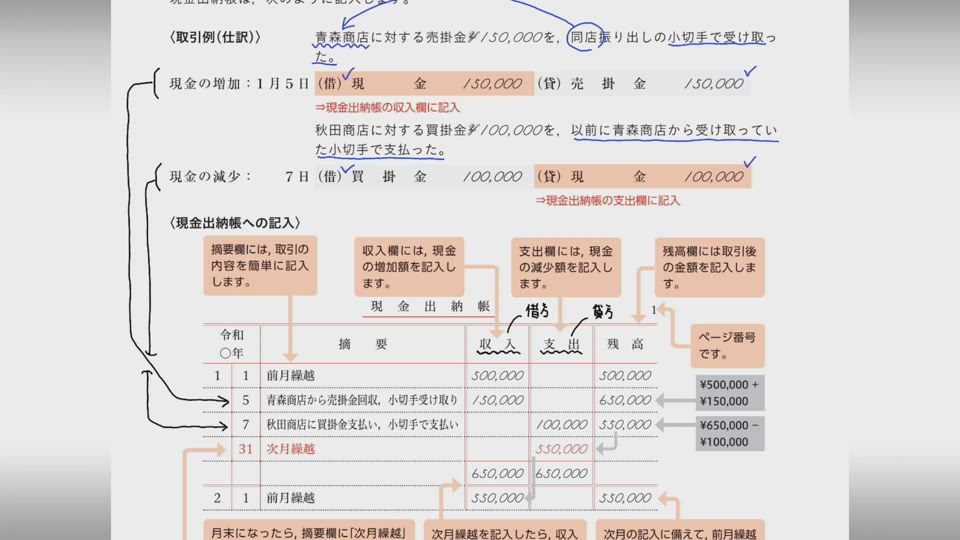Click the highlighted (借) 現金 150,000 entry

tap(424, 84)
